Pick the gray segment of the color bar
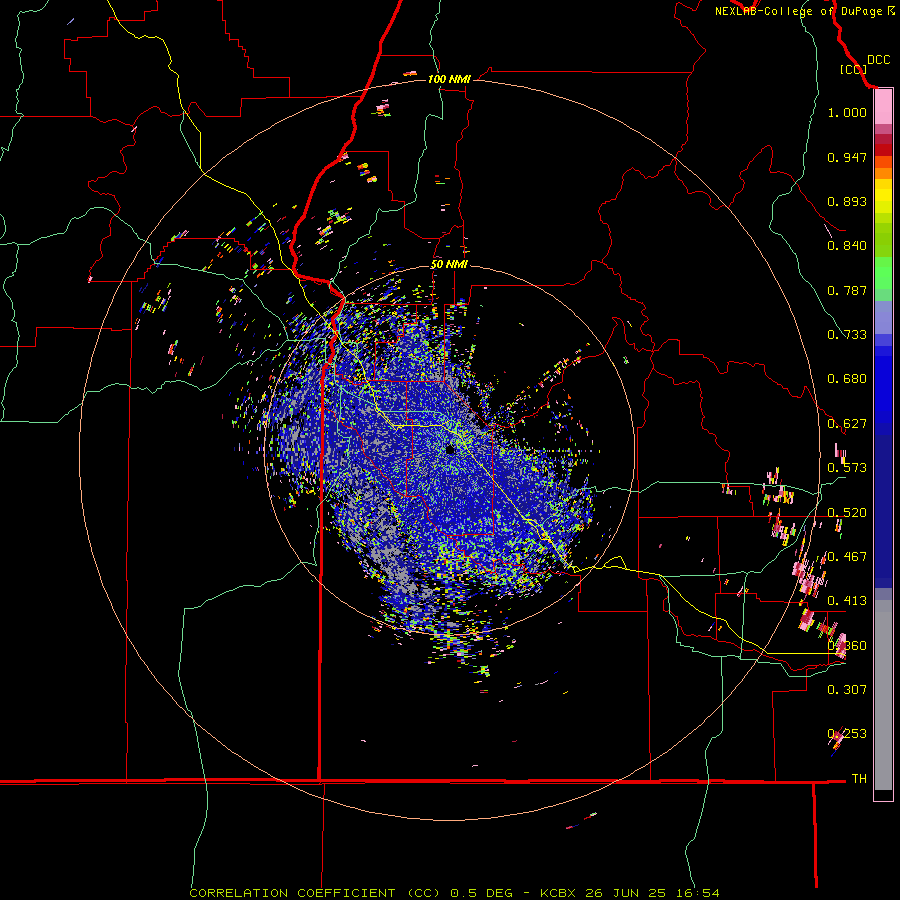The image size is (900, 900). 883,695
